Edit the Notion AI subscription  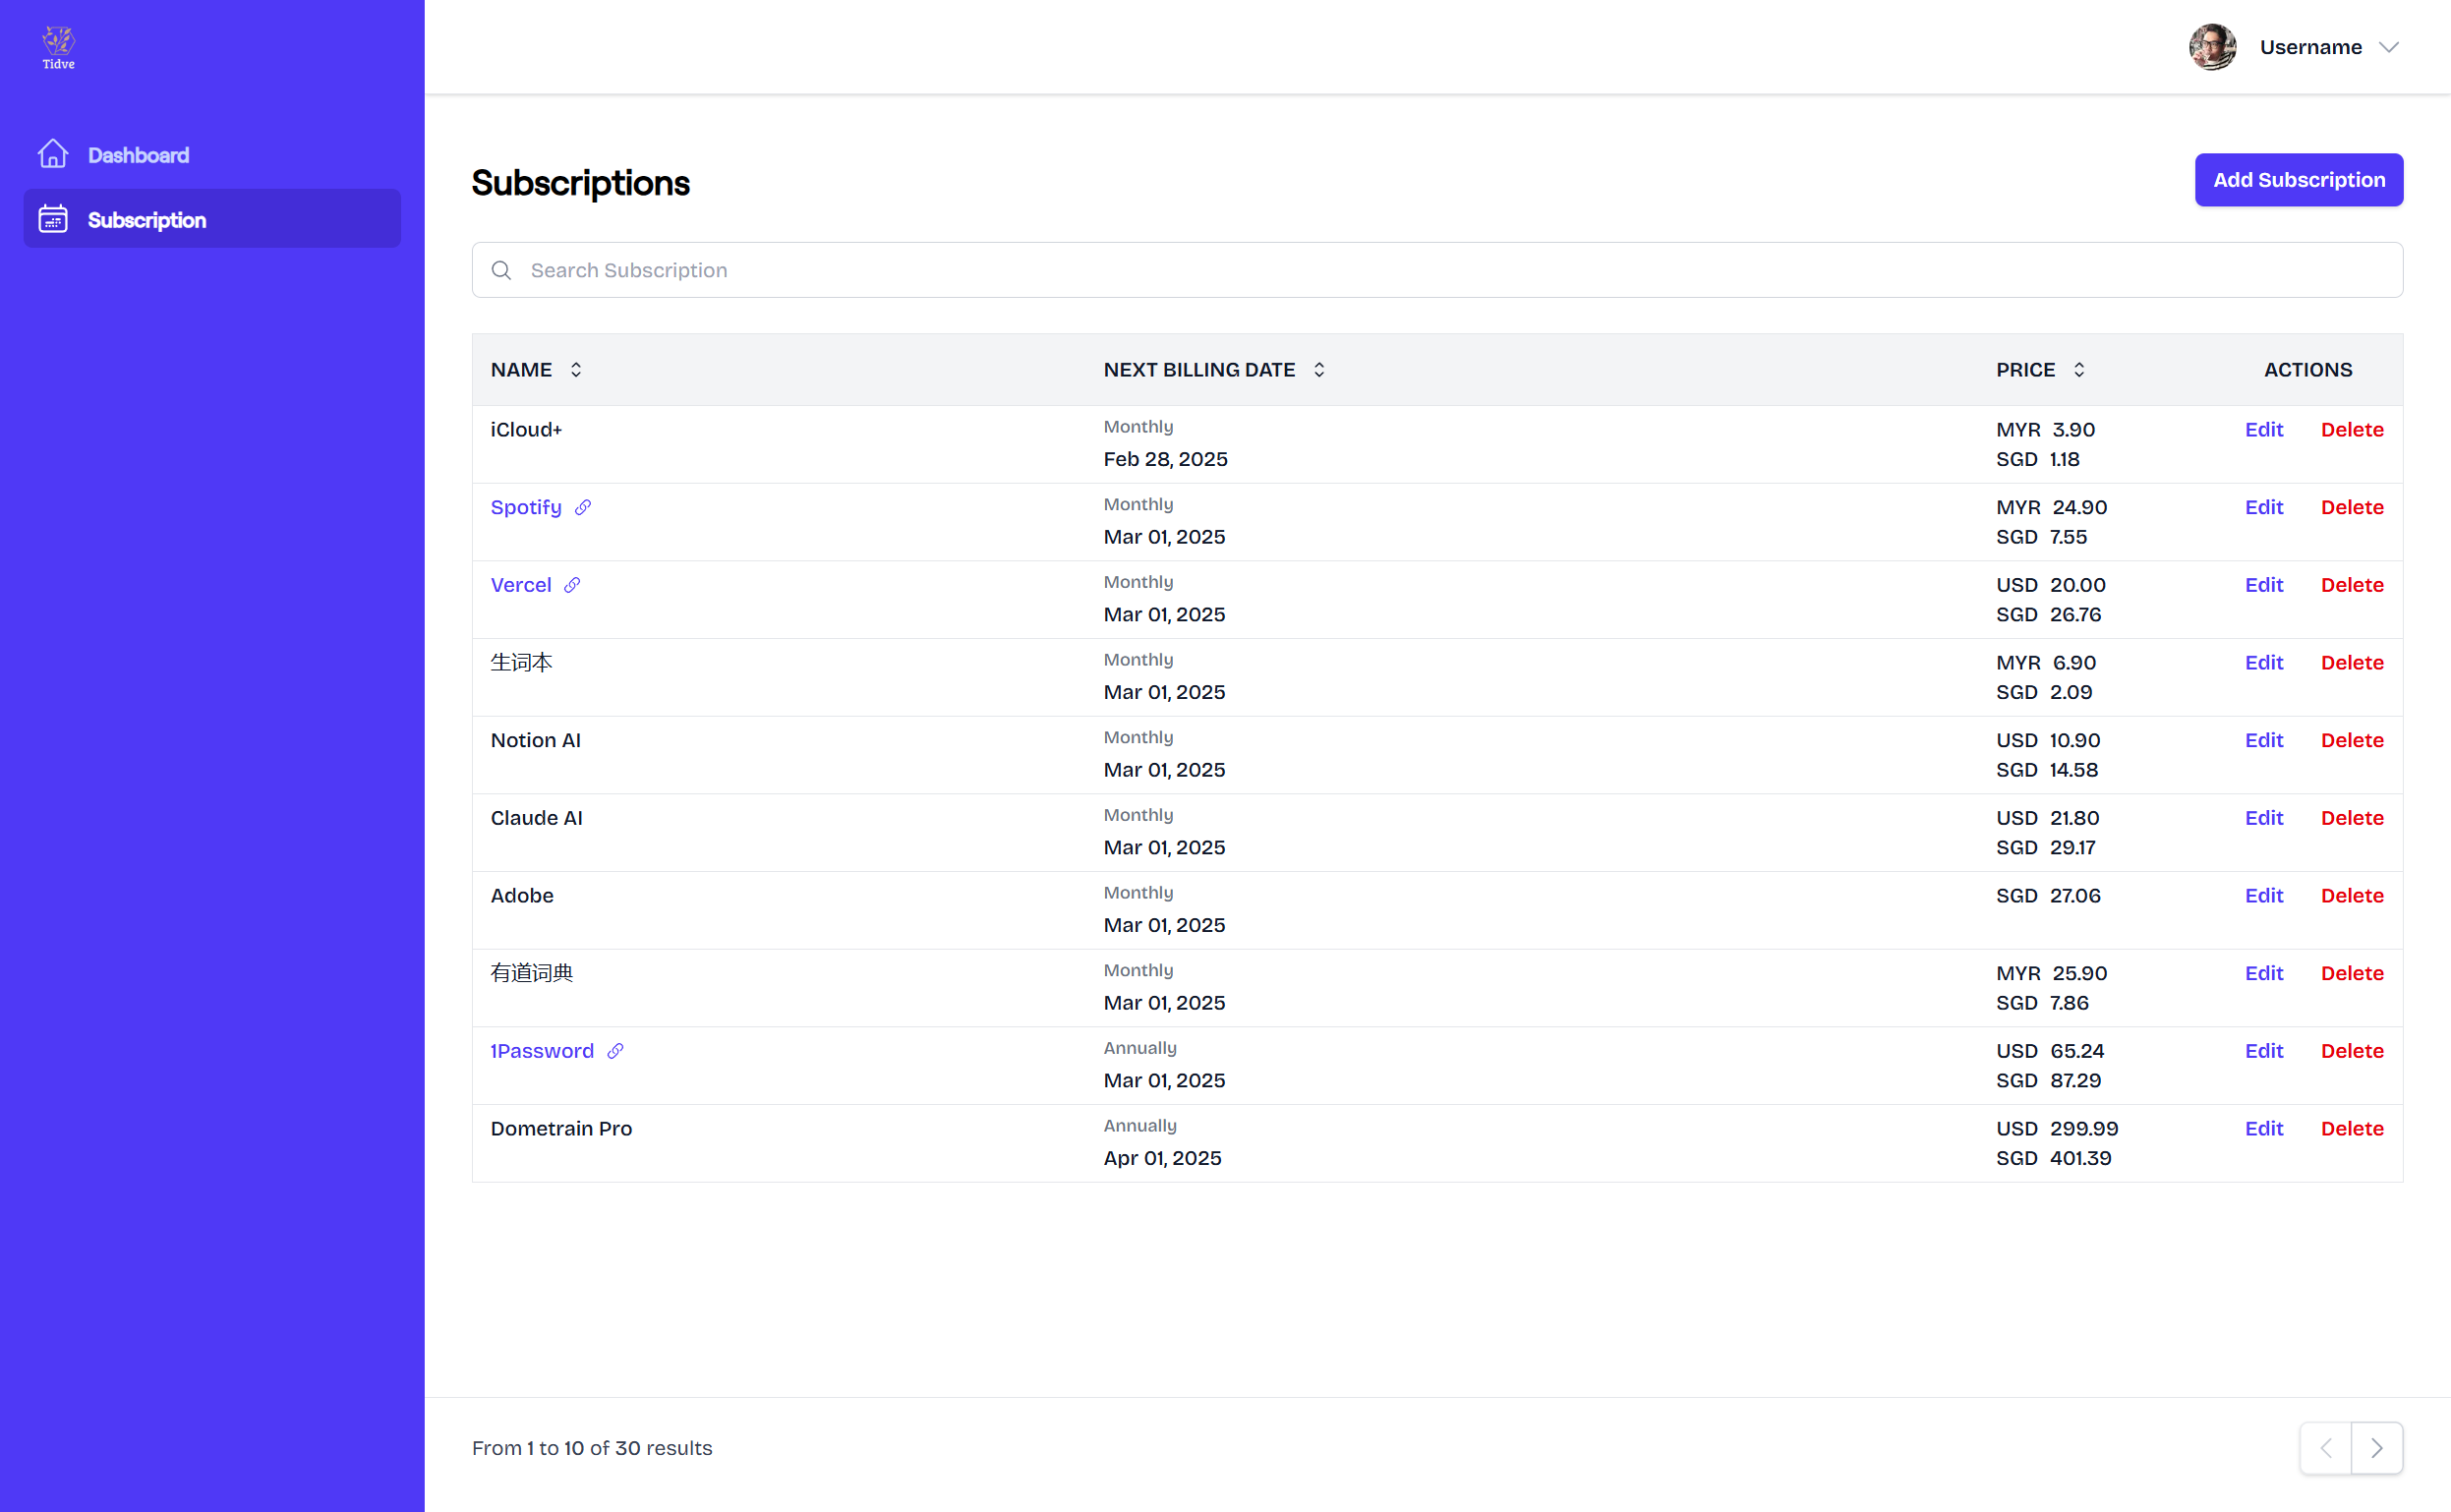(2264, 741)
